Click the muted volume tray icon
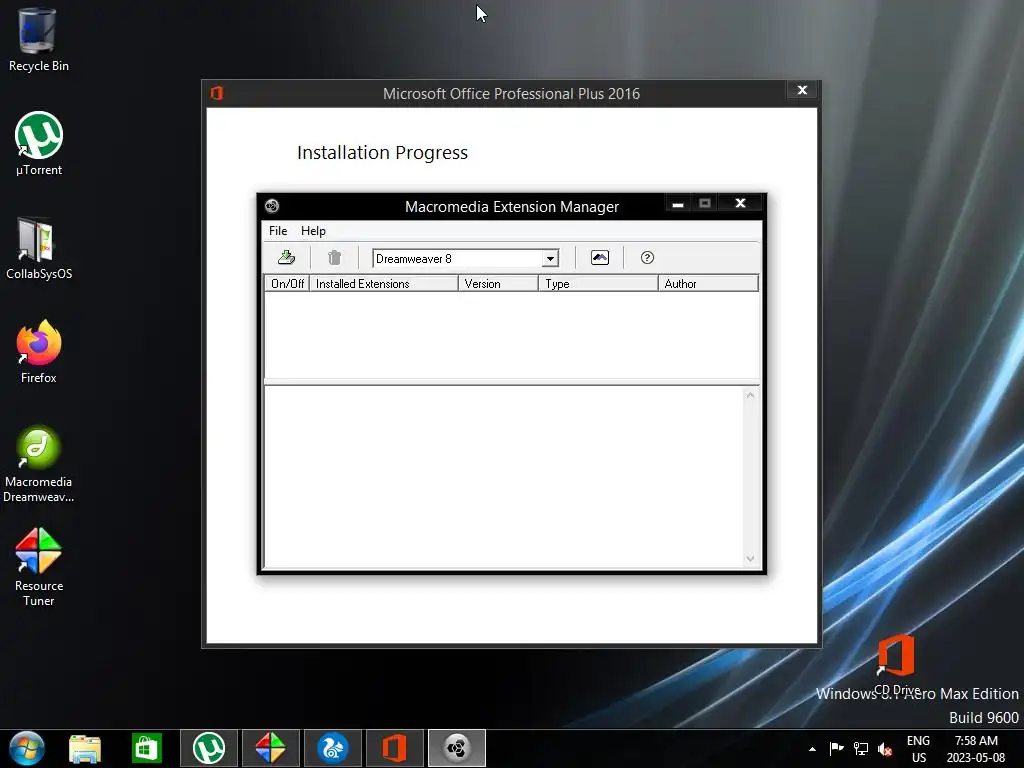Screen dimensions: 1024x768 pos(885,749)
